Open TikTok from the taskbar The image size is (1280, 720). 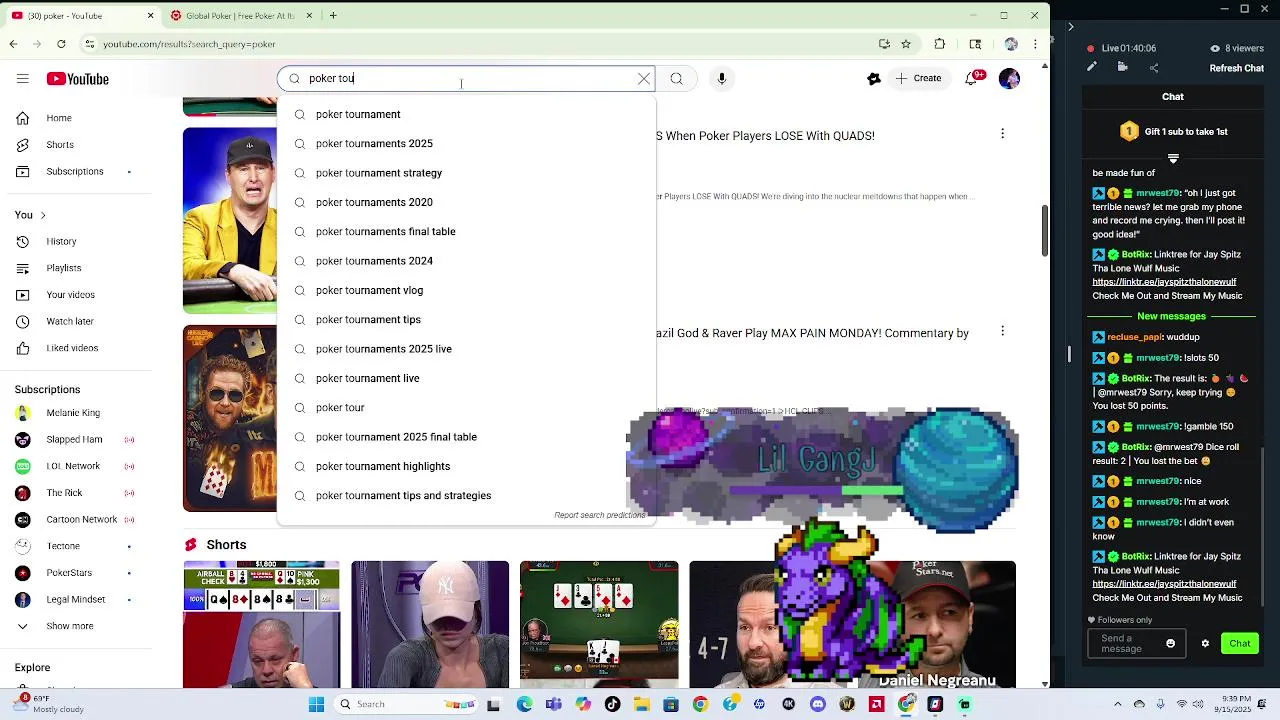point(613,704)
